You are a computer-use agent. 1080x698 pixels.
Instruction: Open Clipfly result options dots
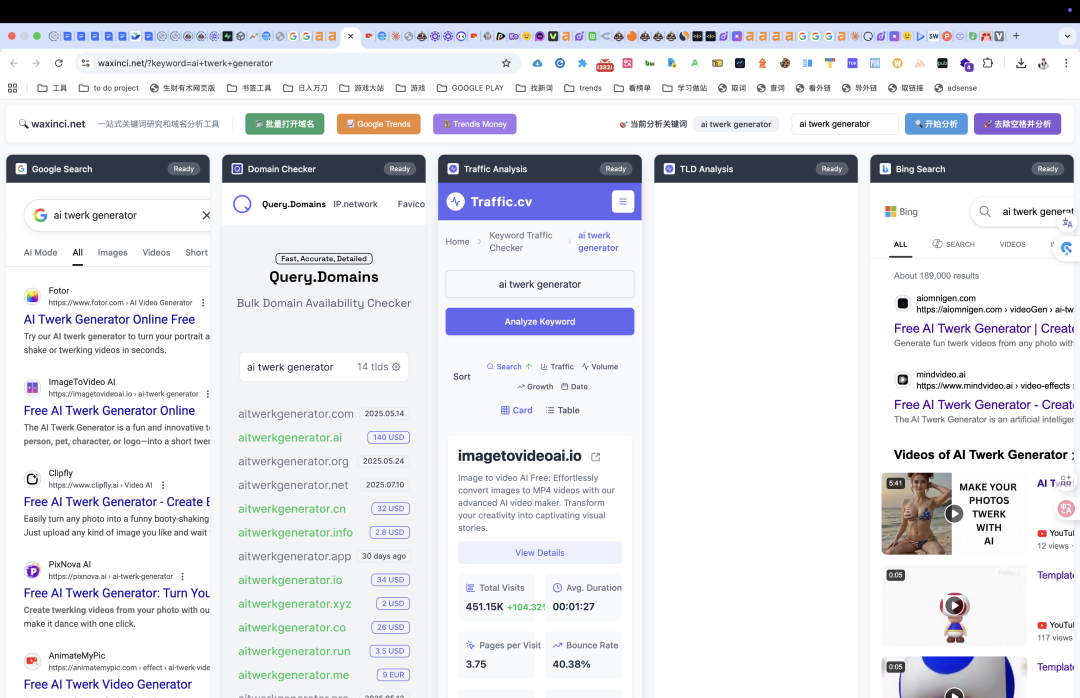click(x=163, y=485)
